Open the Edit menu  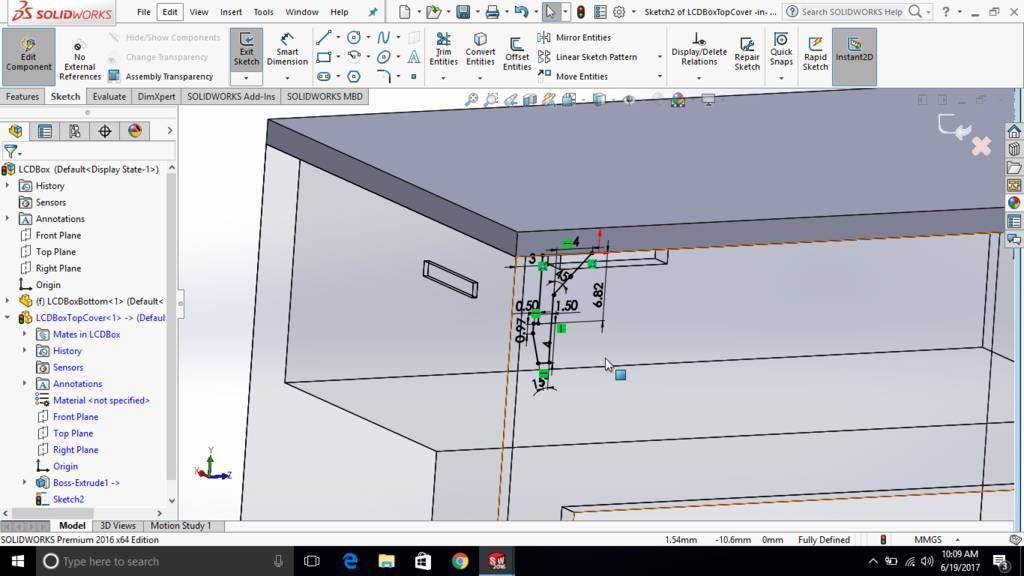170,12
